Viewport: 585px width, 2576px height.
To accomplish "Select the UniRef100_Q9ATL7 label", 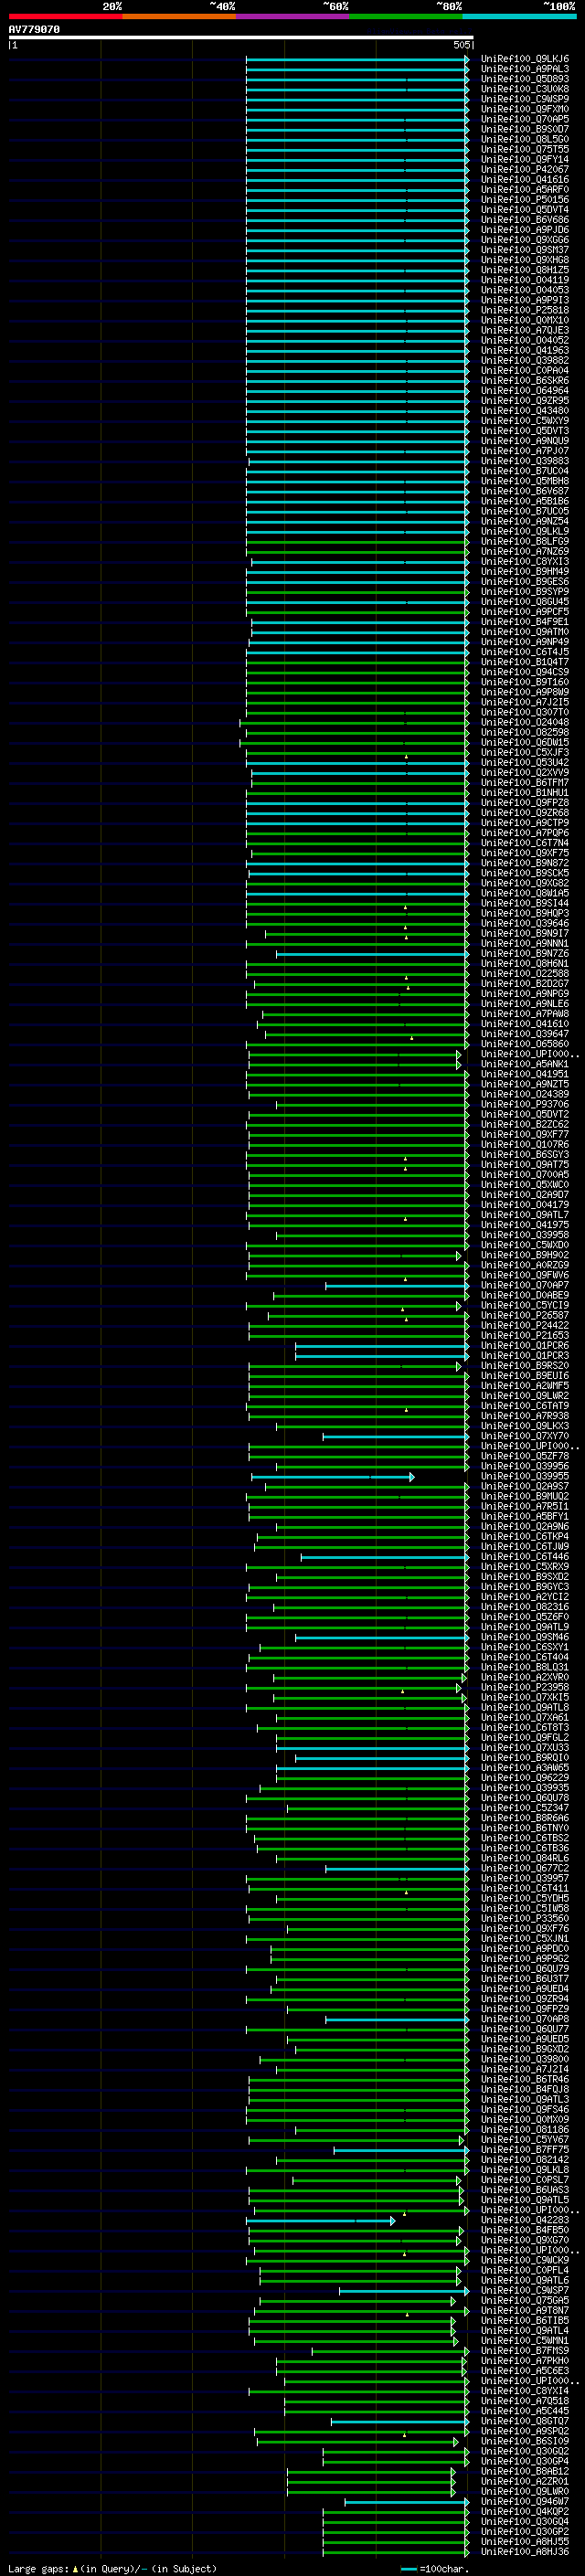I will click(x=524, y=1215).
